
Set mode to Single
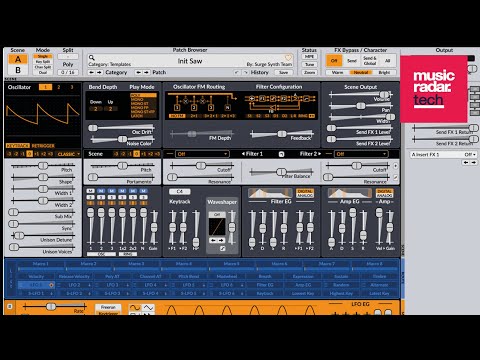point(43,56)
